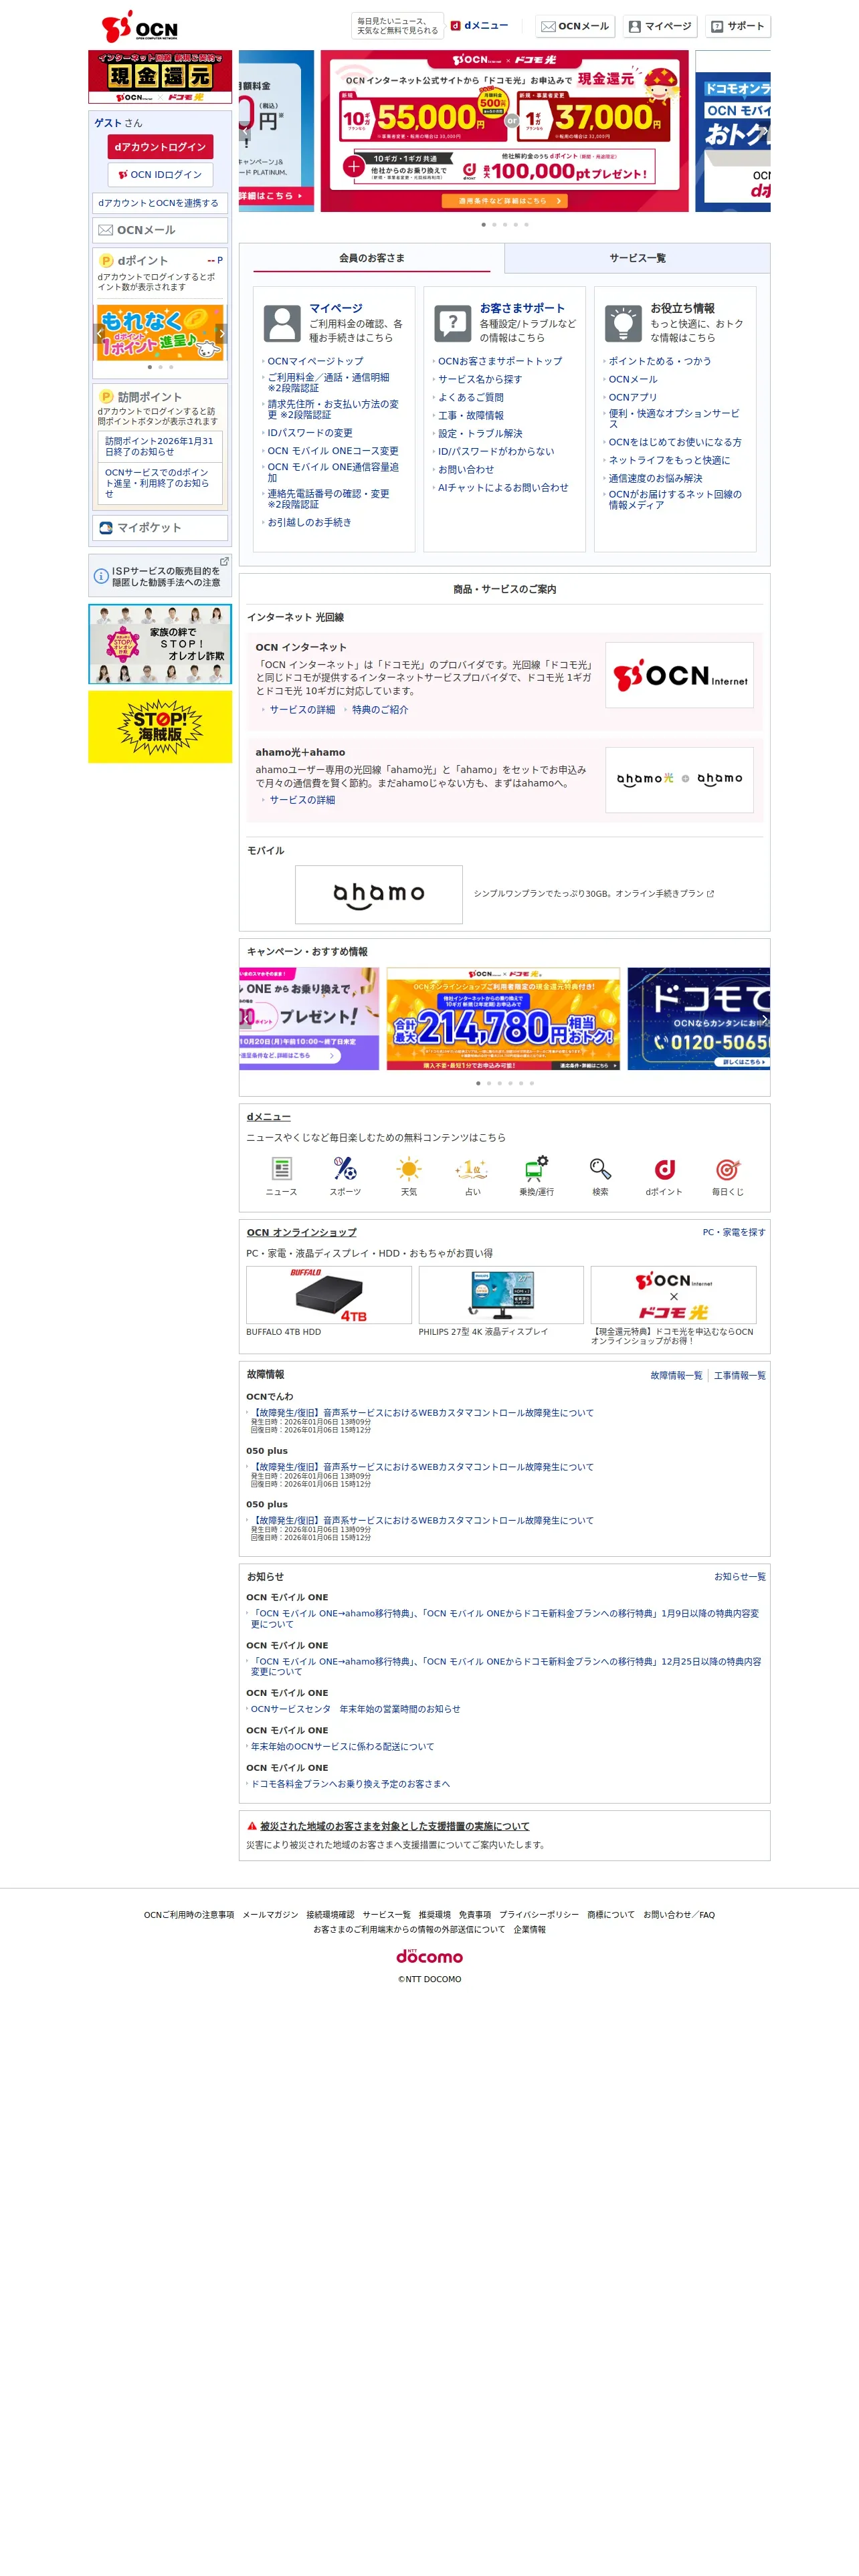Click previous arrow on main hero carousel
859x2576 pixels.
coord(246,131)
